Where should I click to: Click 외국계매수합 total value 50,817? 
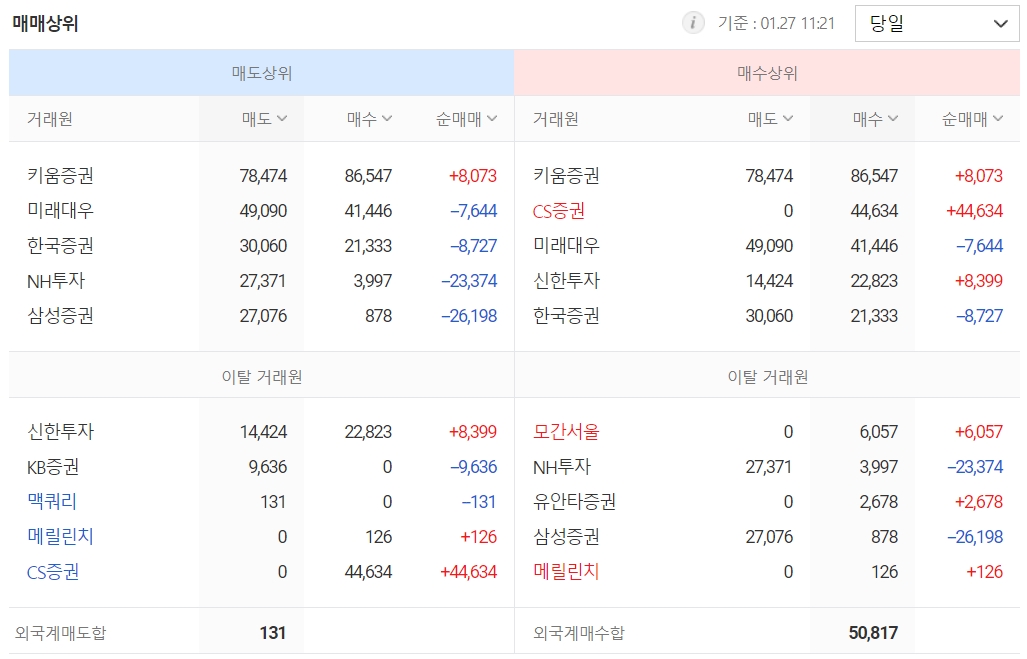[x=873, y=633]
